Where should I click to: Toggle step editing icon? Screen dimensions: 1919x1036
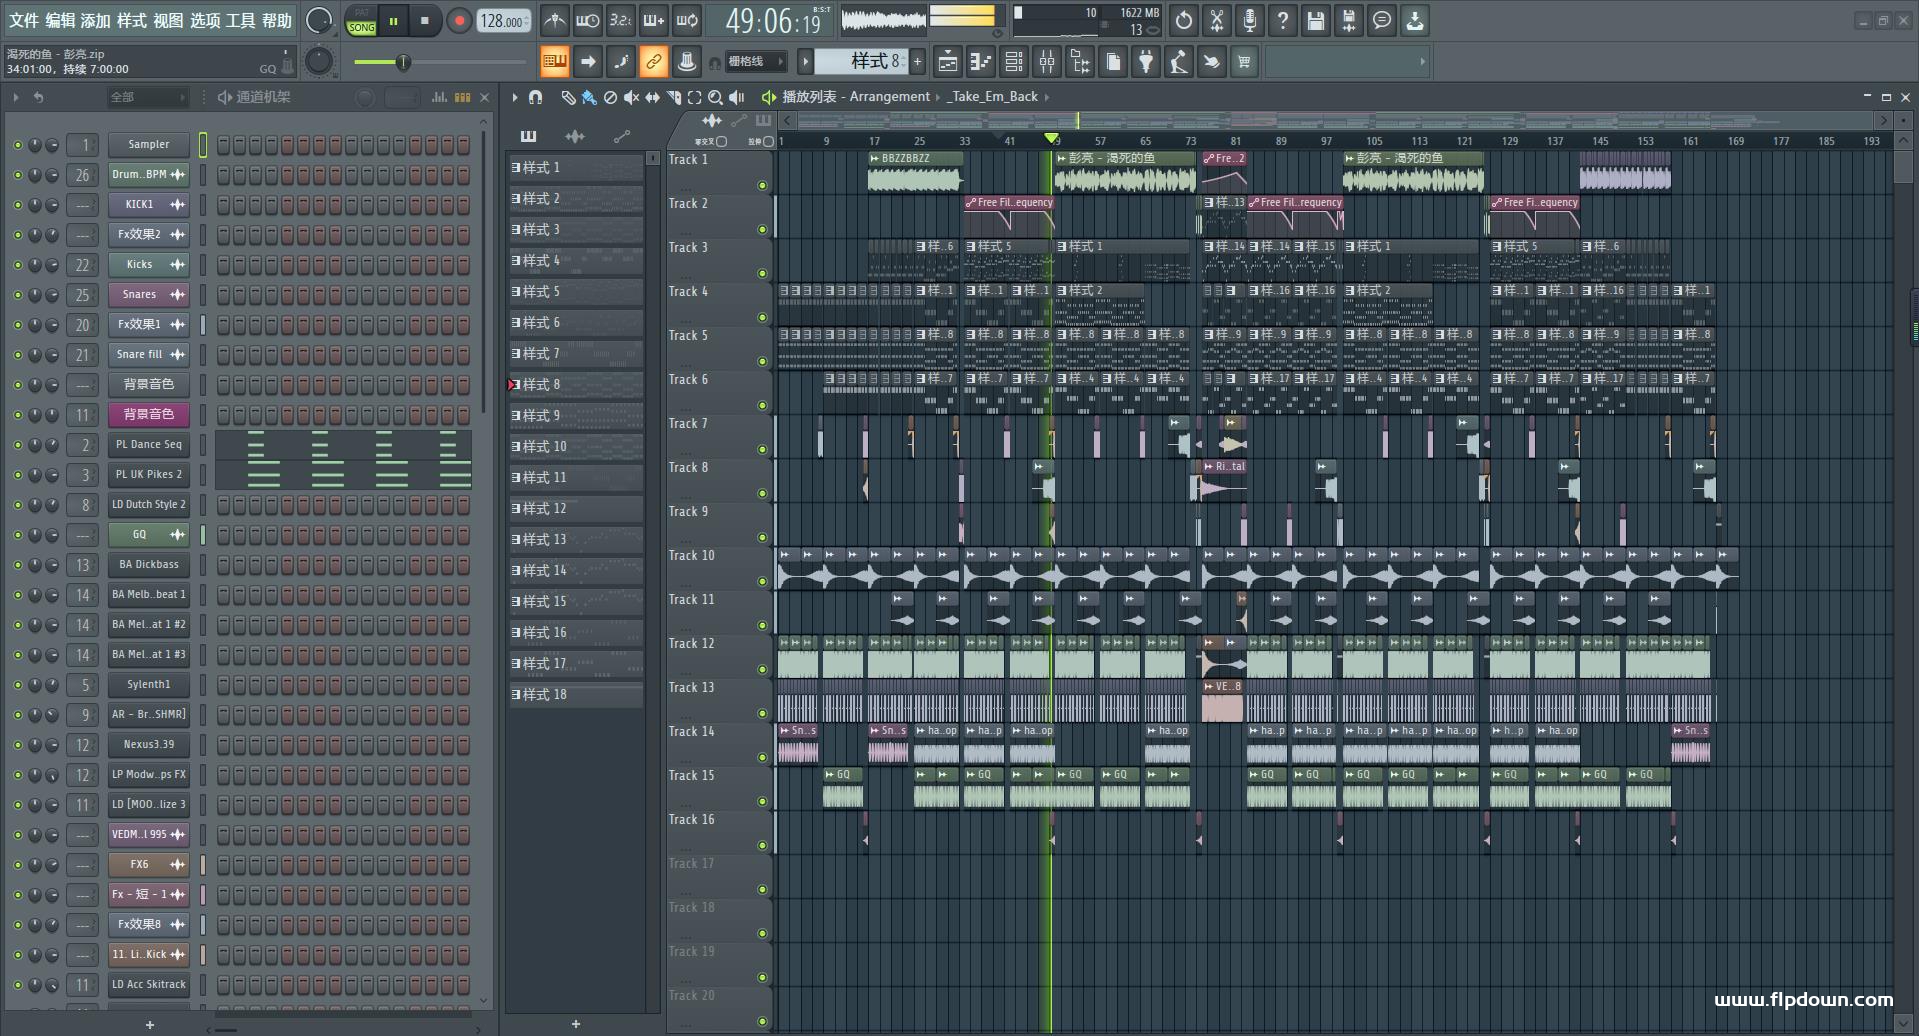click(620, 62)
